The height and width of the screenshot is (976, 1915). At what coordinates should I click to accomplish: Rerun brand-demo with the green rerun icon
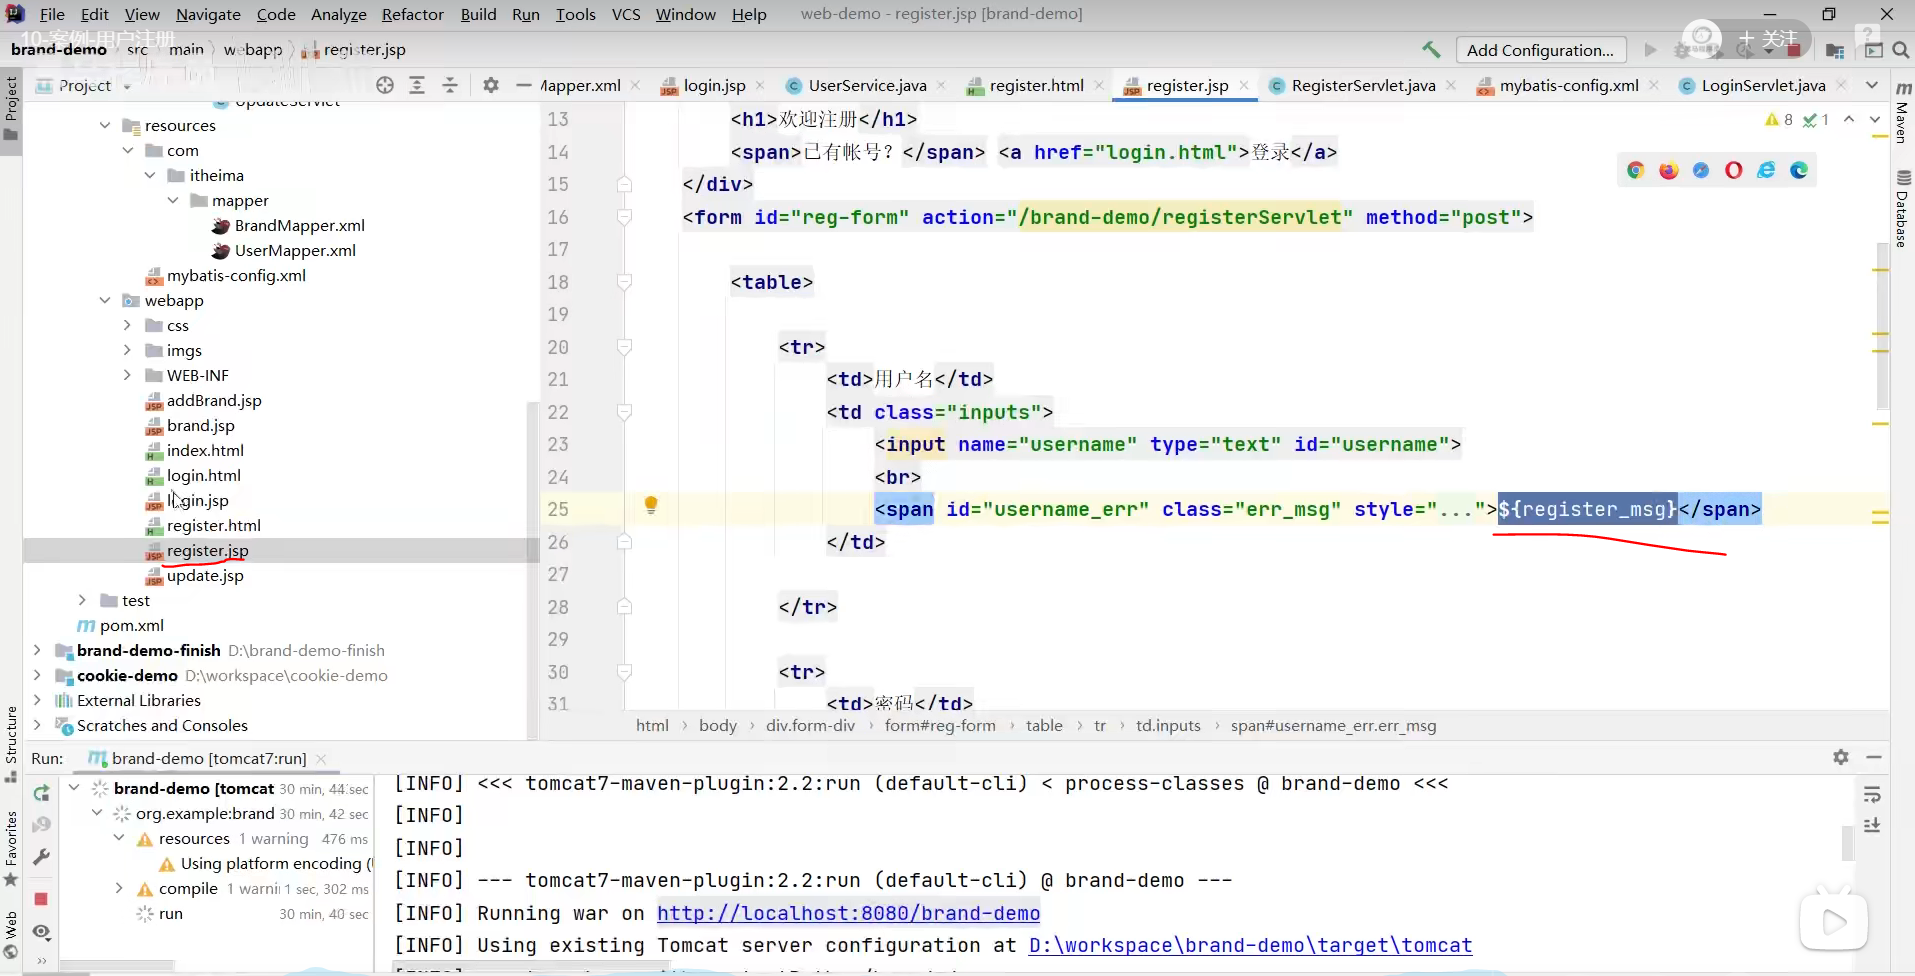[x=42, y=793]
